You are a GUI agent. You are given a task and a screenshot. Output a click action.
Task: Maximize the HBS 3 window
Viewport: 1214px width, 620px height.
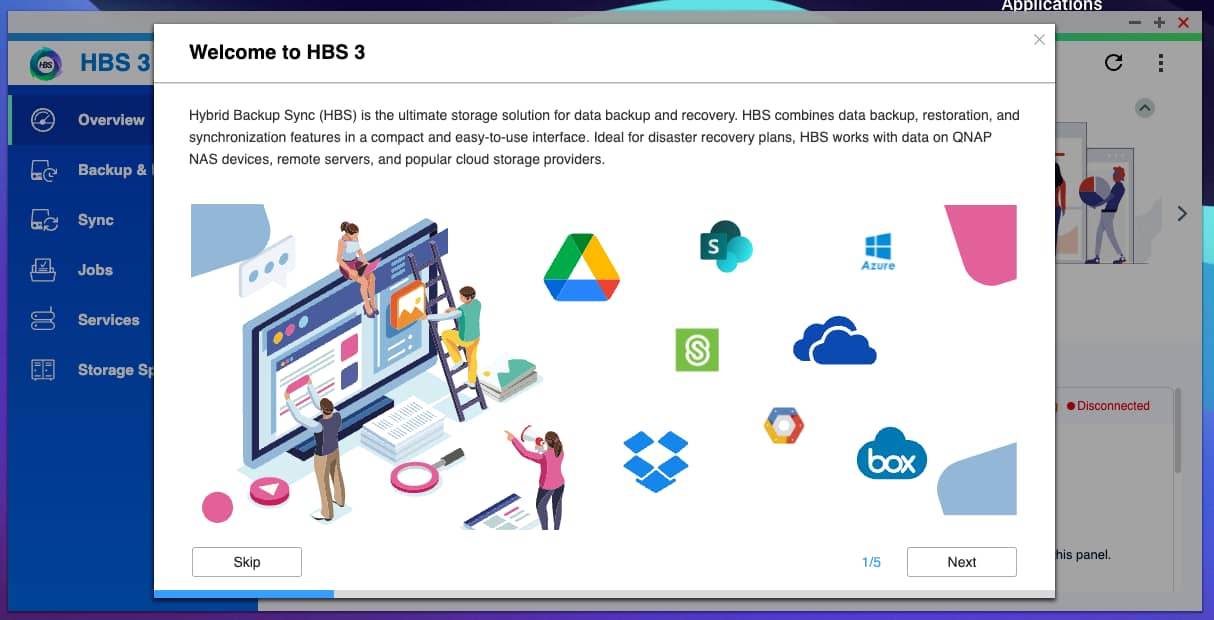tap(1159, 22)
